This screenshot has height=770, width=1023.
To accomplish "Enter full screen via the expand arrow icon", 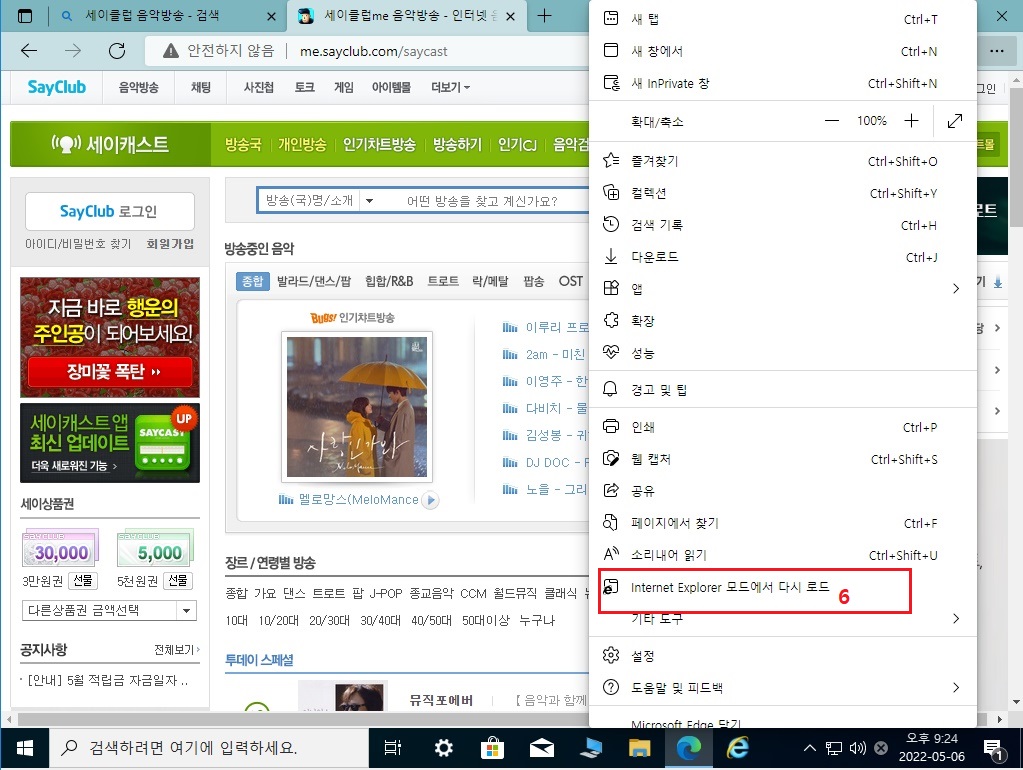I will tap(954, 121).
